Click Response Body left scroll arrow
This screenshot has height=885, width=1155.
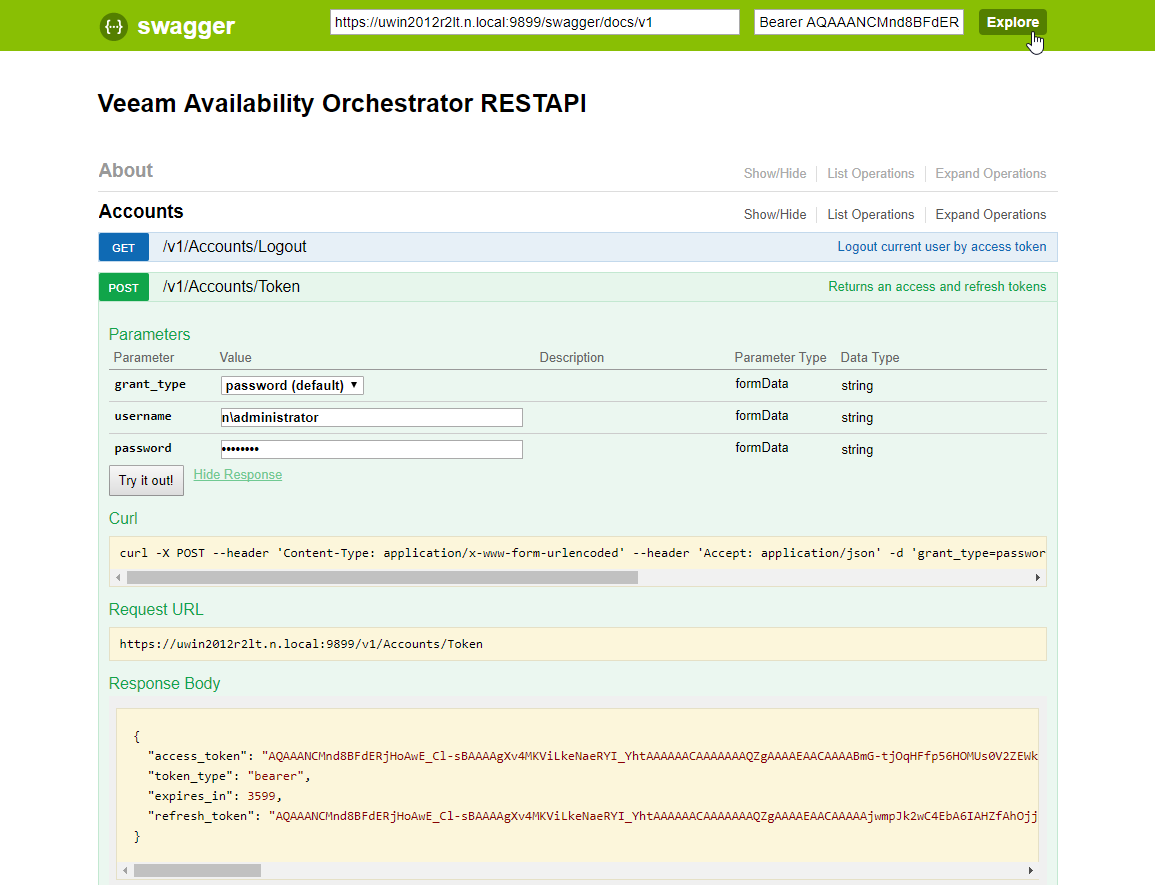point(125,870)
